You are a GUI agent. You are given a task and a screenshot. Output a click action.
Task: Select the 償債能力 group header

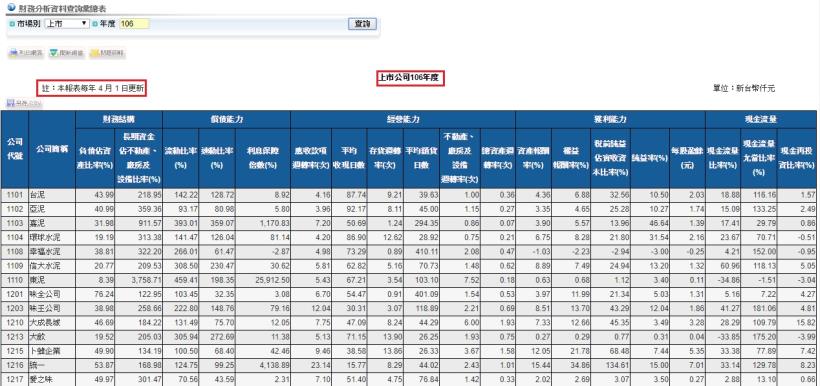point(226,119)
